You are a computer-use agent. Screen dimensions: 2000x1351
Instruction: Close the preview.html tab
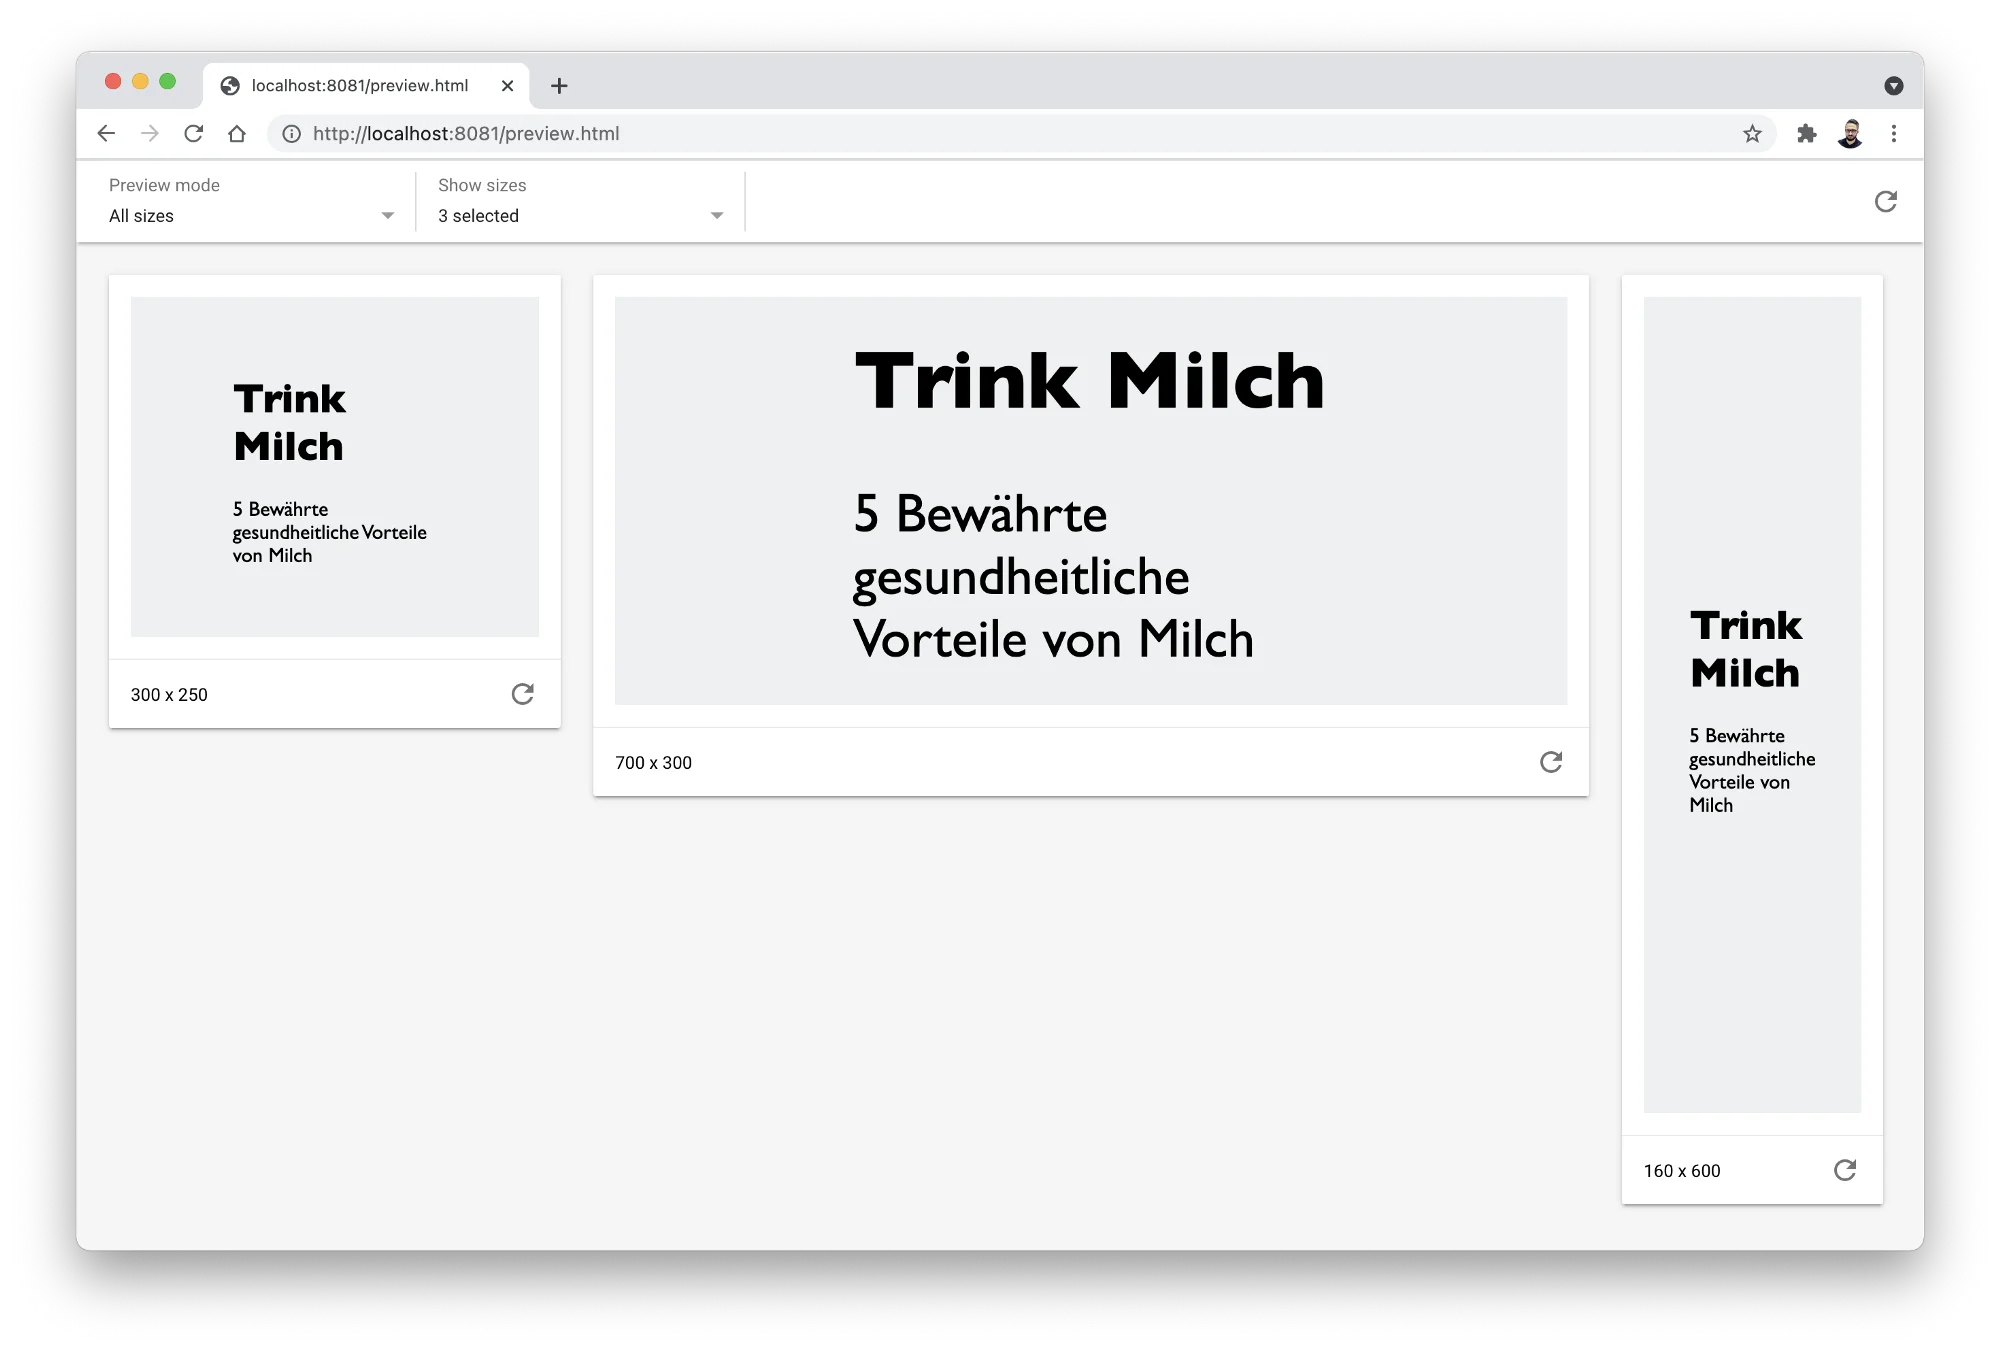coord(507,86)
